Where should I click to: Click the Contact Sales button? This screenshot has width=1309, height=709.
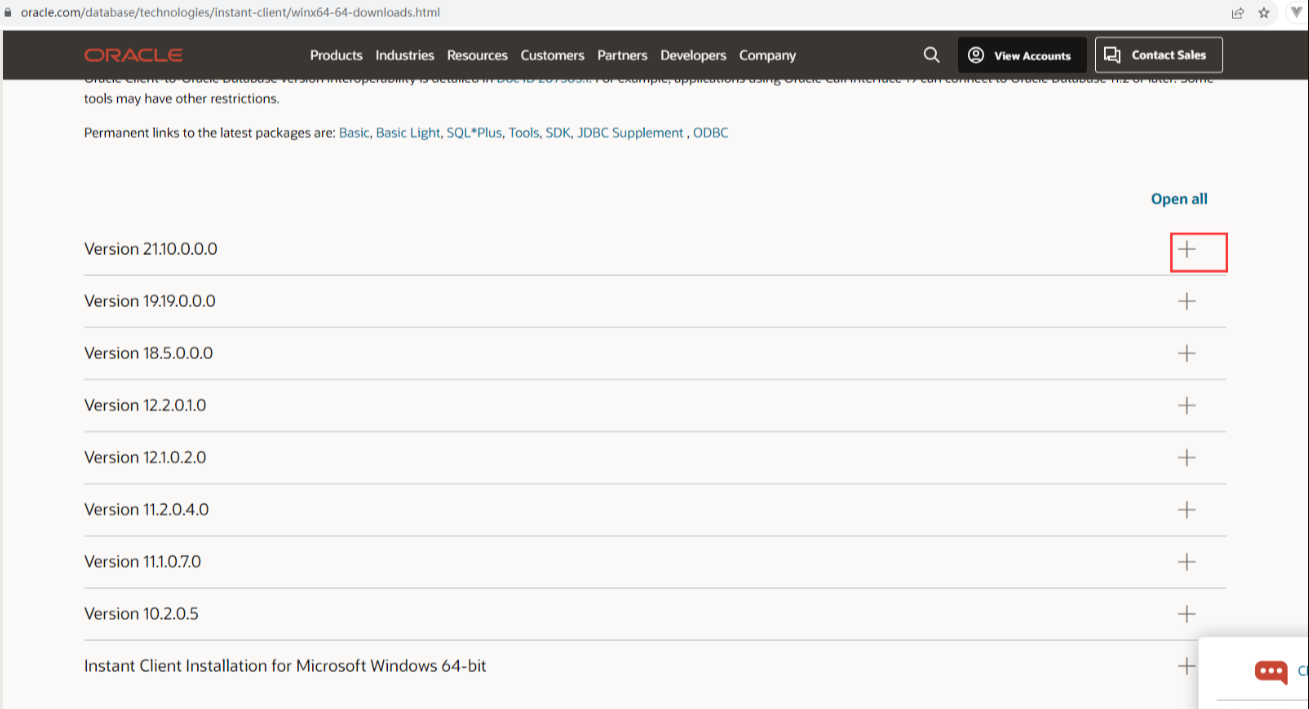click(x=1159, y=55)
